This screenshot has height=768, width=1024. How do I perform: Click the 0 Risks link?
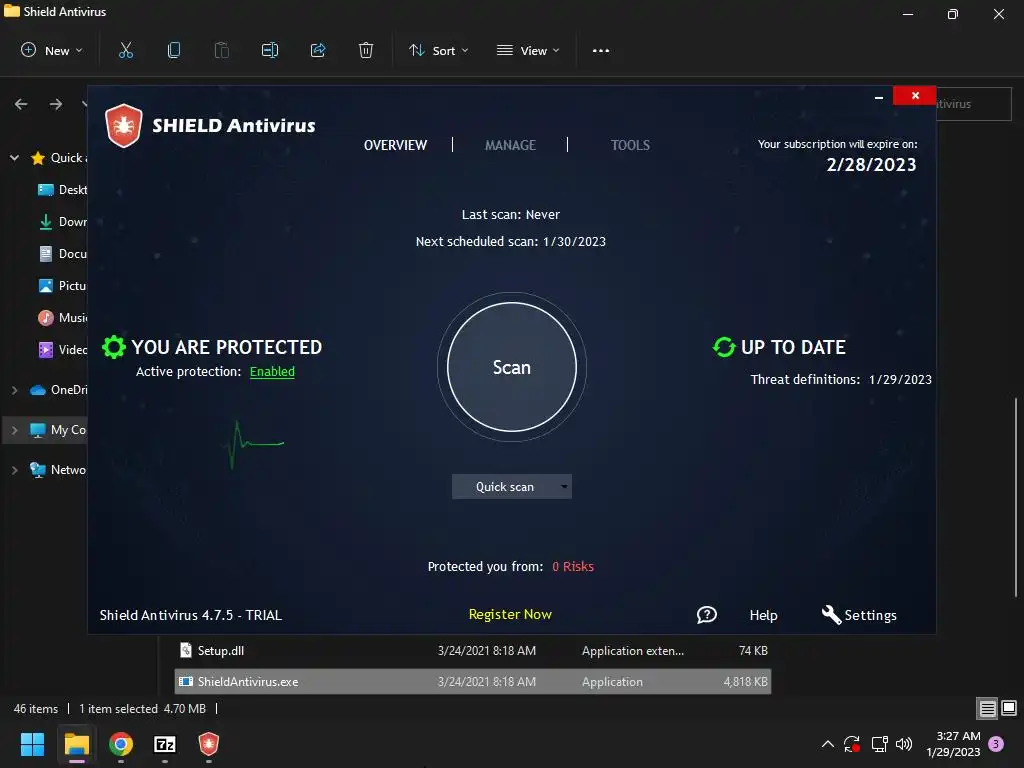[x=573, y=566]
